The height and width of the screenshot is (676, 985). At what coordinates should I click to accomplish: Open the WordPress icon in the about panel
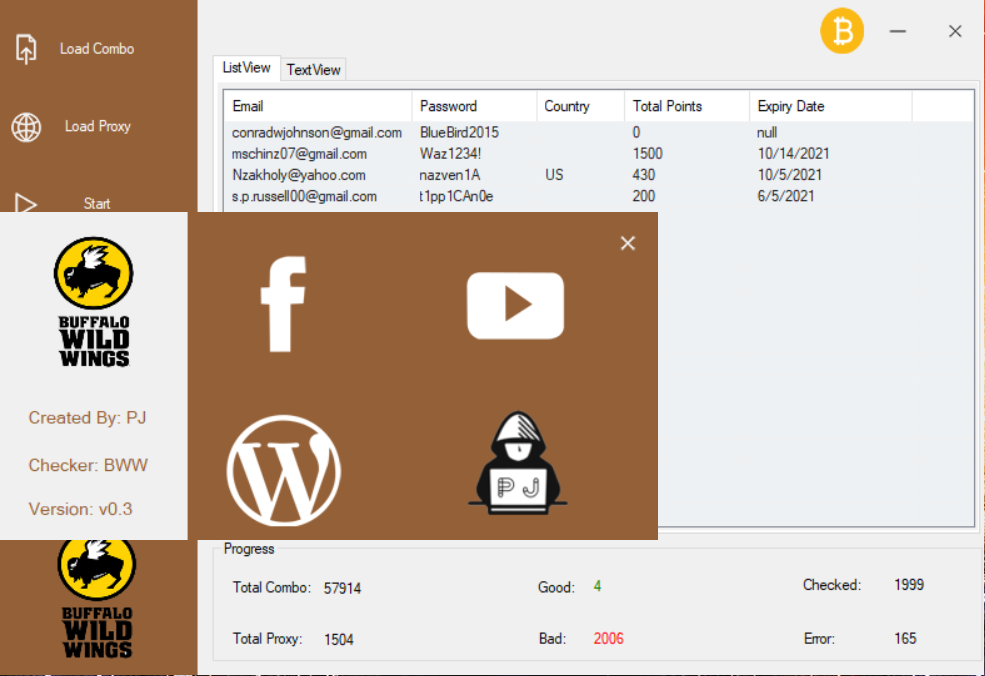tap(284, 470)
